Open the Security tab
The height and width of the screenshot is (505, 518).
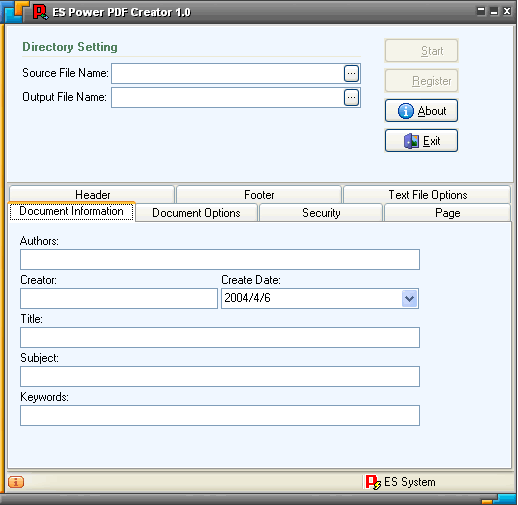321,213
